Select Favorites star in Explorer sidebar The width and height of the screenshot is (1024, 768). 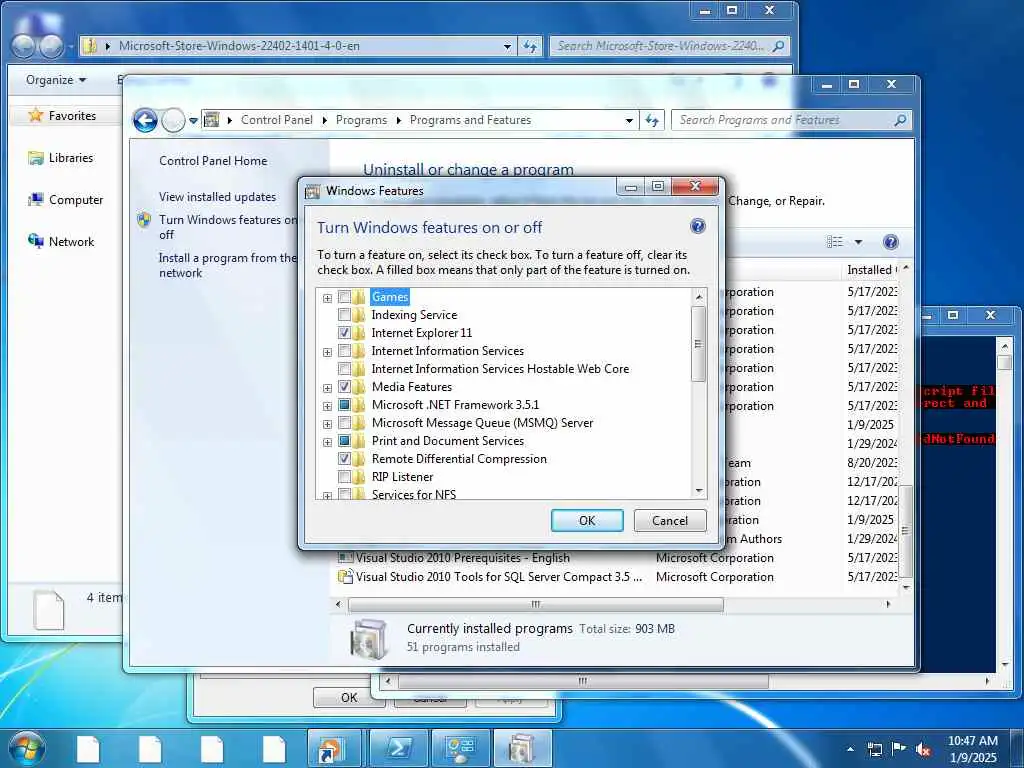35,116
